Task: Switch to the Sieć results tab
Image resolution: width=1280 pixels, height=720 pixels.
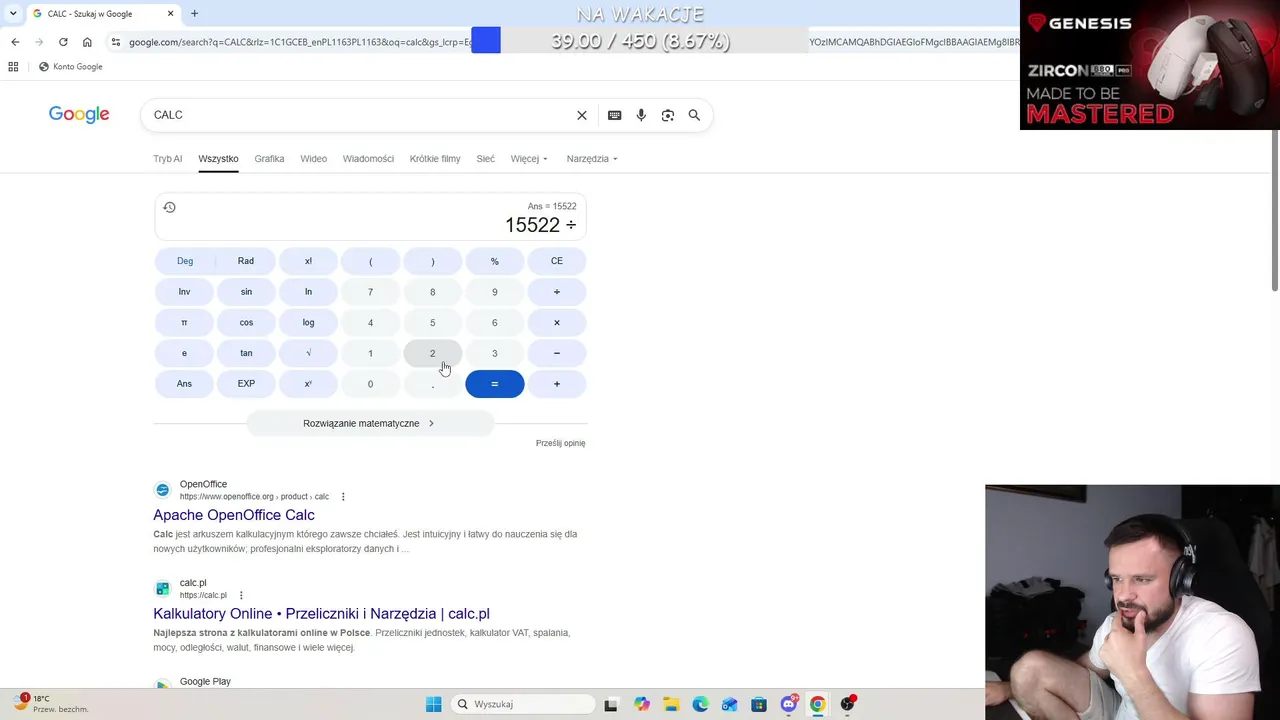Action: pyautogui.click(x=486, y=159)
